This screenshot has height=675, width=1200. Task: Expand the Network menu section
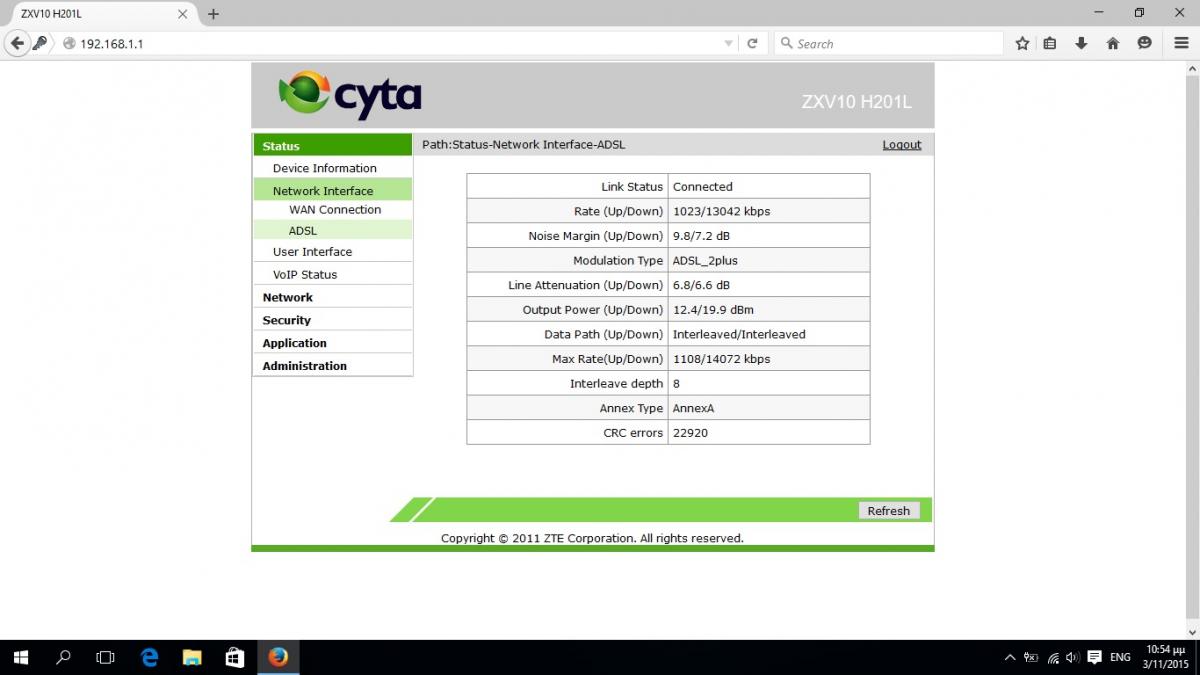(287, 297)
